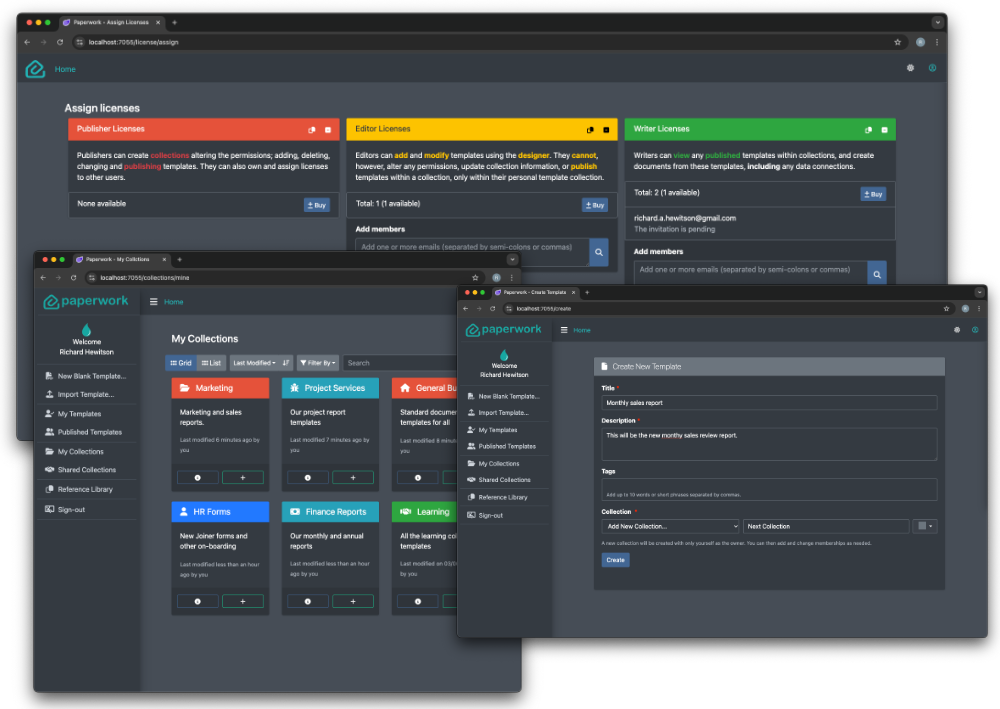Open the collection color picker dropdown
The height and width of the screenshot is (709, 1000).
(x=925, y=526)
